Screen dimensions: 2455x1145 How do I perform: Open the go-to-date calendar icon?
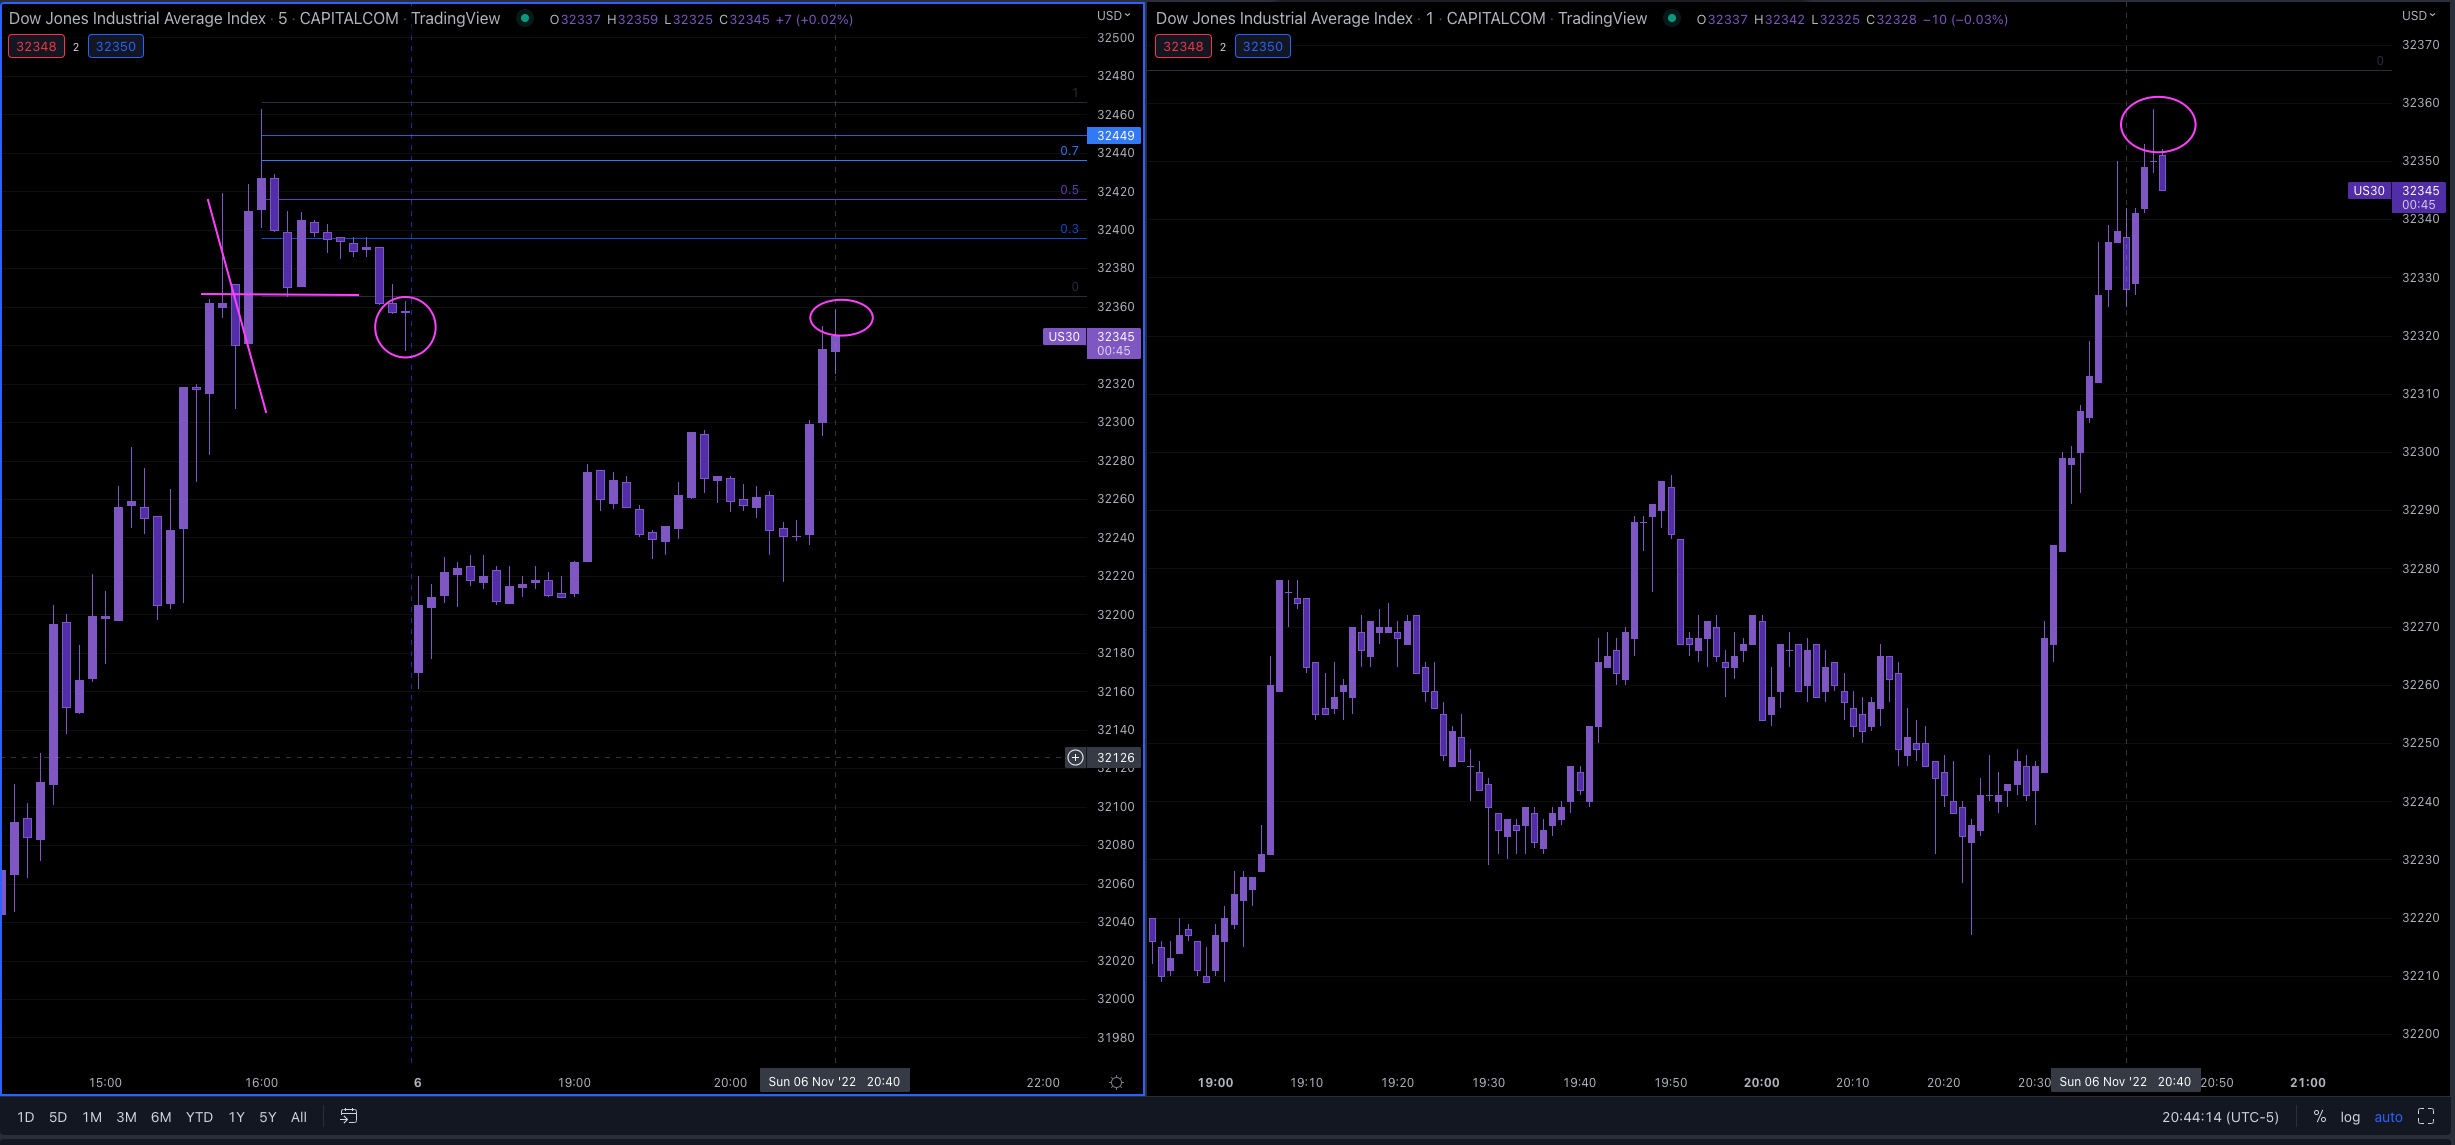(x=347, y=1116)
